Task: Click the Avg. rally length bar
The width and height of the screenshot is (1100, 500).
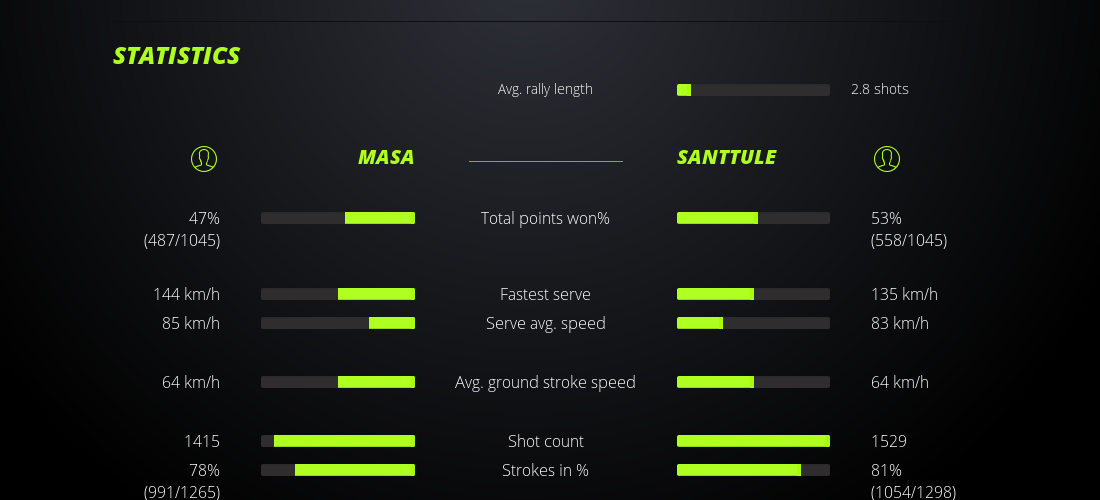Action: (x=753, y=90)
